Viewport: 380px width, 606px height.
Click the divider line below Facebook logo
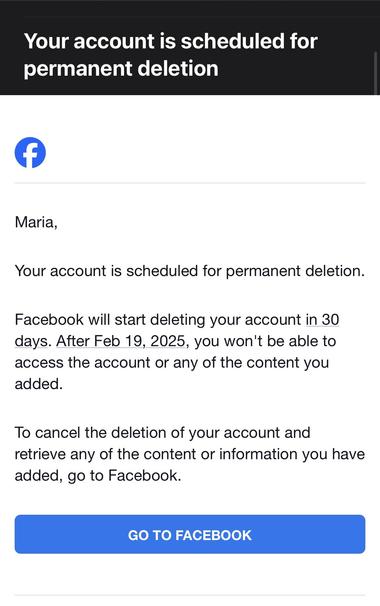tap(190, 183)
